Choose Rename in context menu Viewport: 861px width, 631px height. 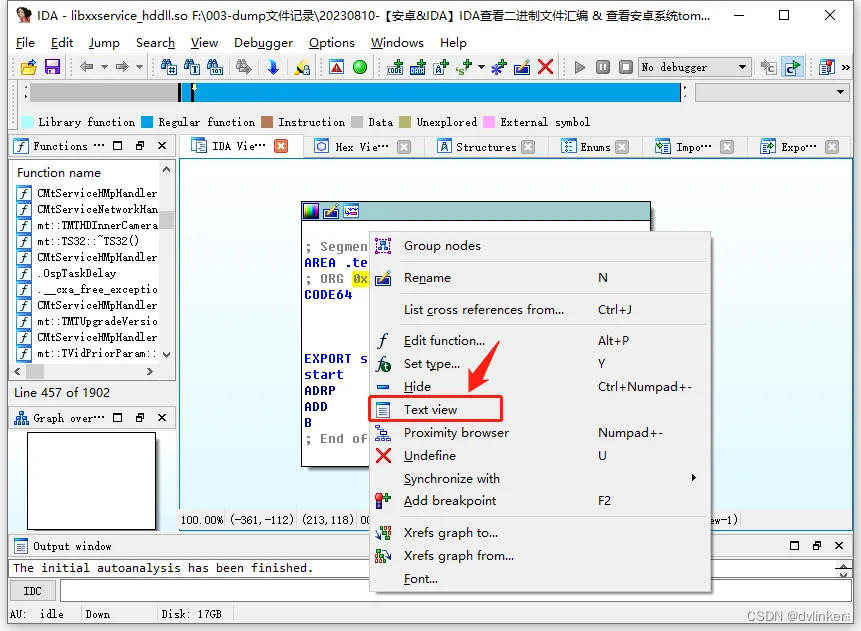click(x=427, y=278)
